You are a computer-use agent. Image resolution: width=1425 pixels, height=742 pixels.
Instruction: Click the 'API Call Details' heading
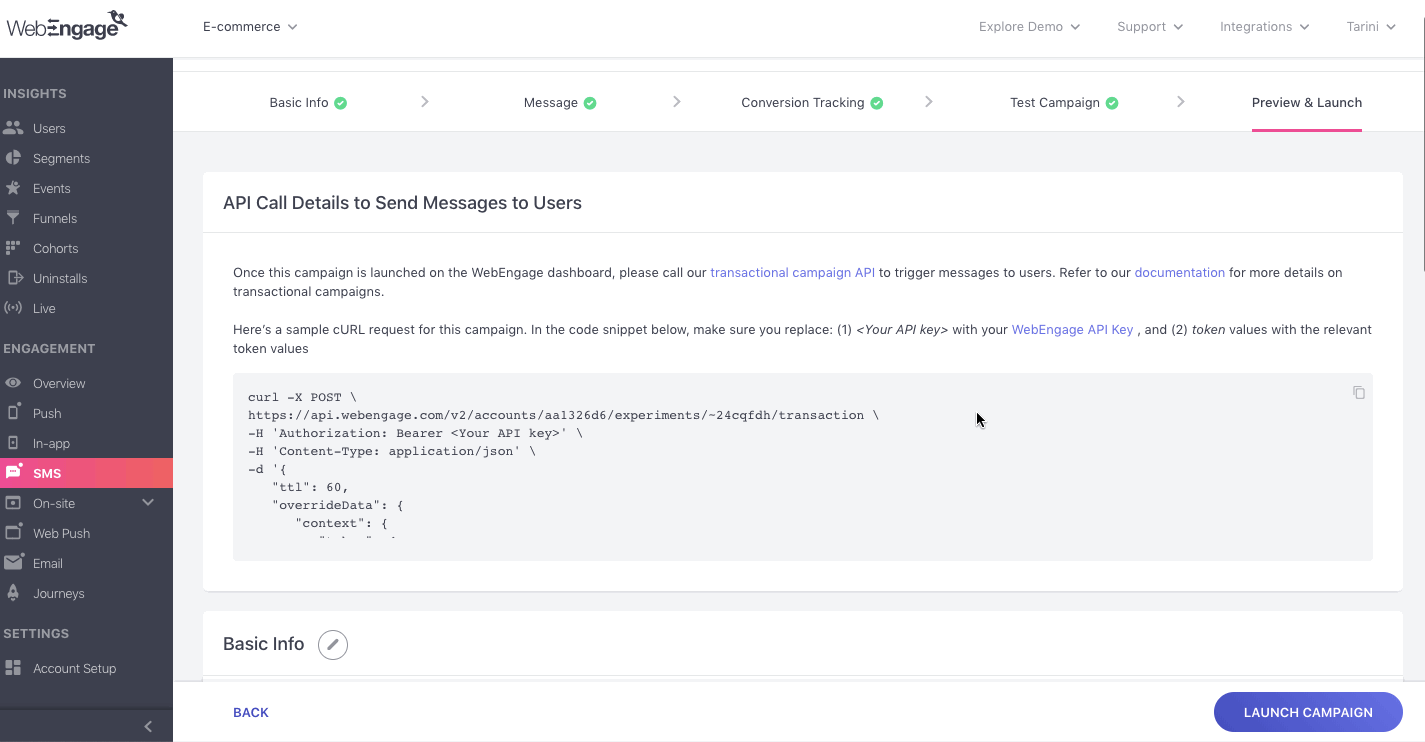402,203
